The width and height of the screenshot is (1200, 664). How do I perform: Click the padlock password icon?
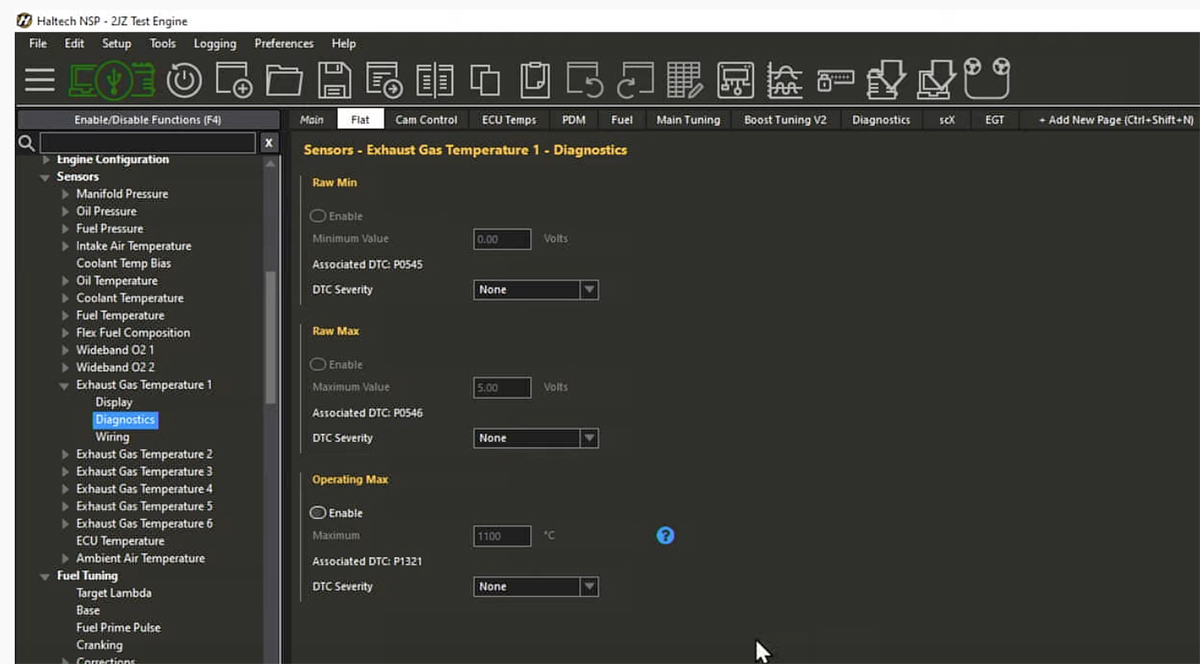[x=835, y=80]
